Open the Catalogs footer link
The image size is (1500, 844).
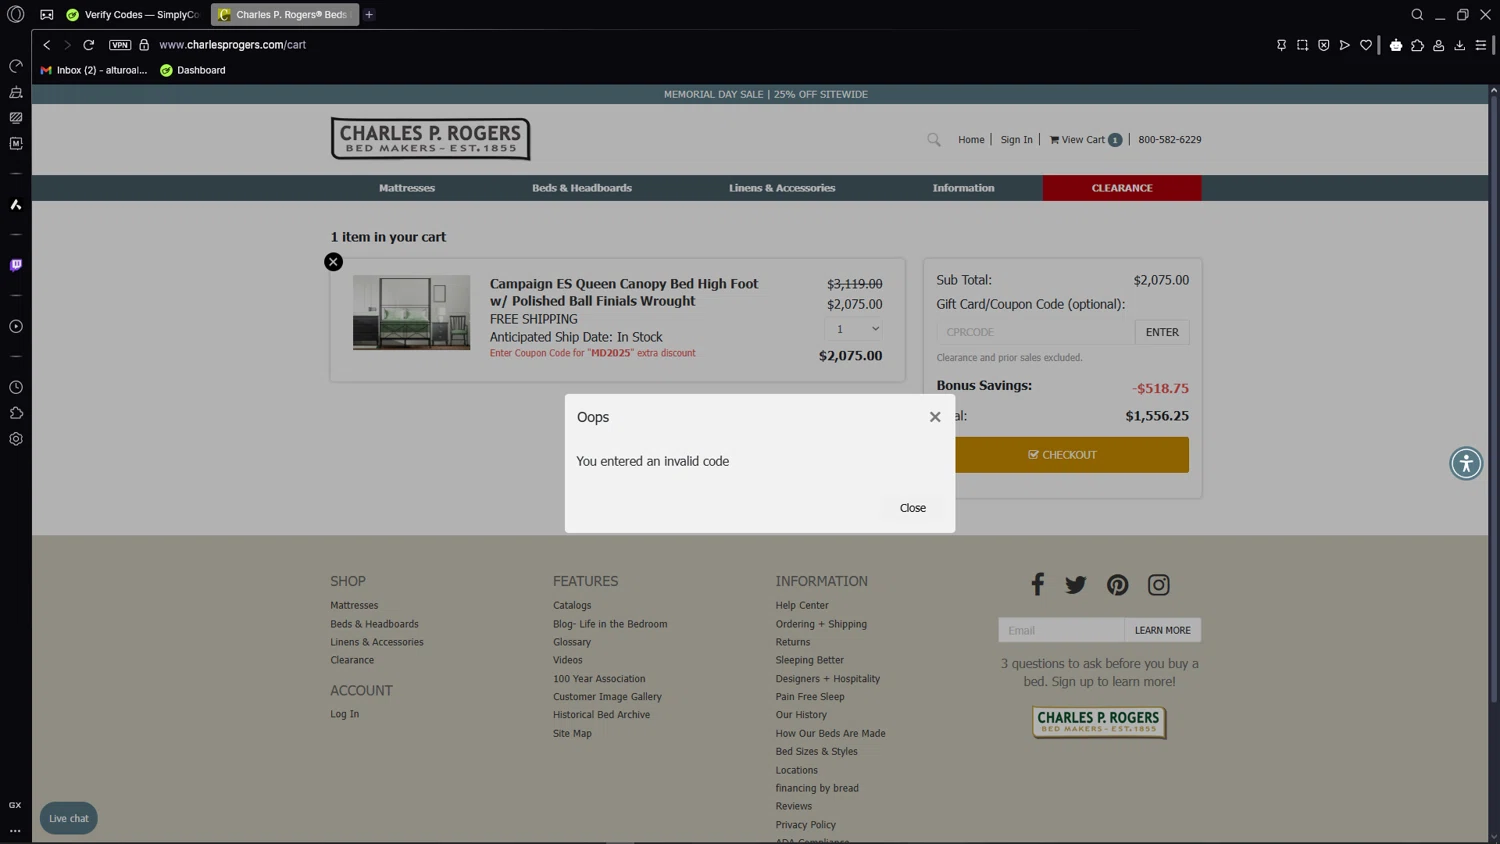(572, 605)
